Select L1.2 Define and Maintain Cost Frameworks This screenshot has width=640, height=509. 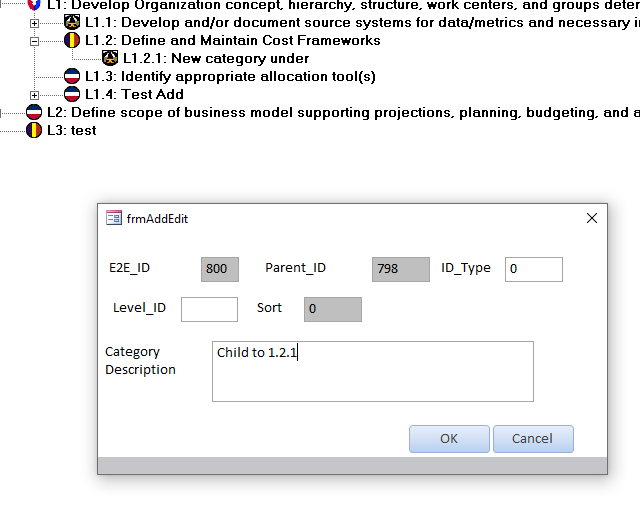point(233,40)
